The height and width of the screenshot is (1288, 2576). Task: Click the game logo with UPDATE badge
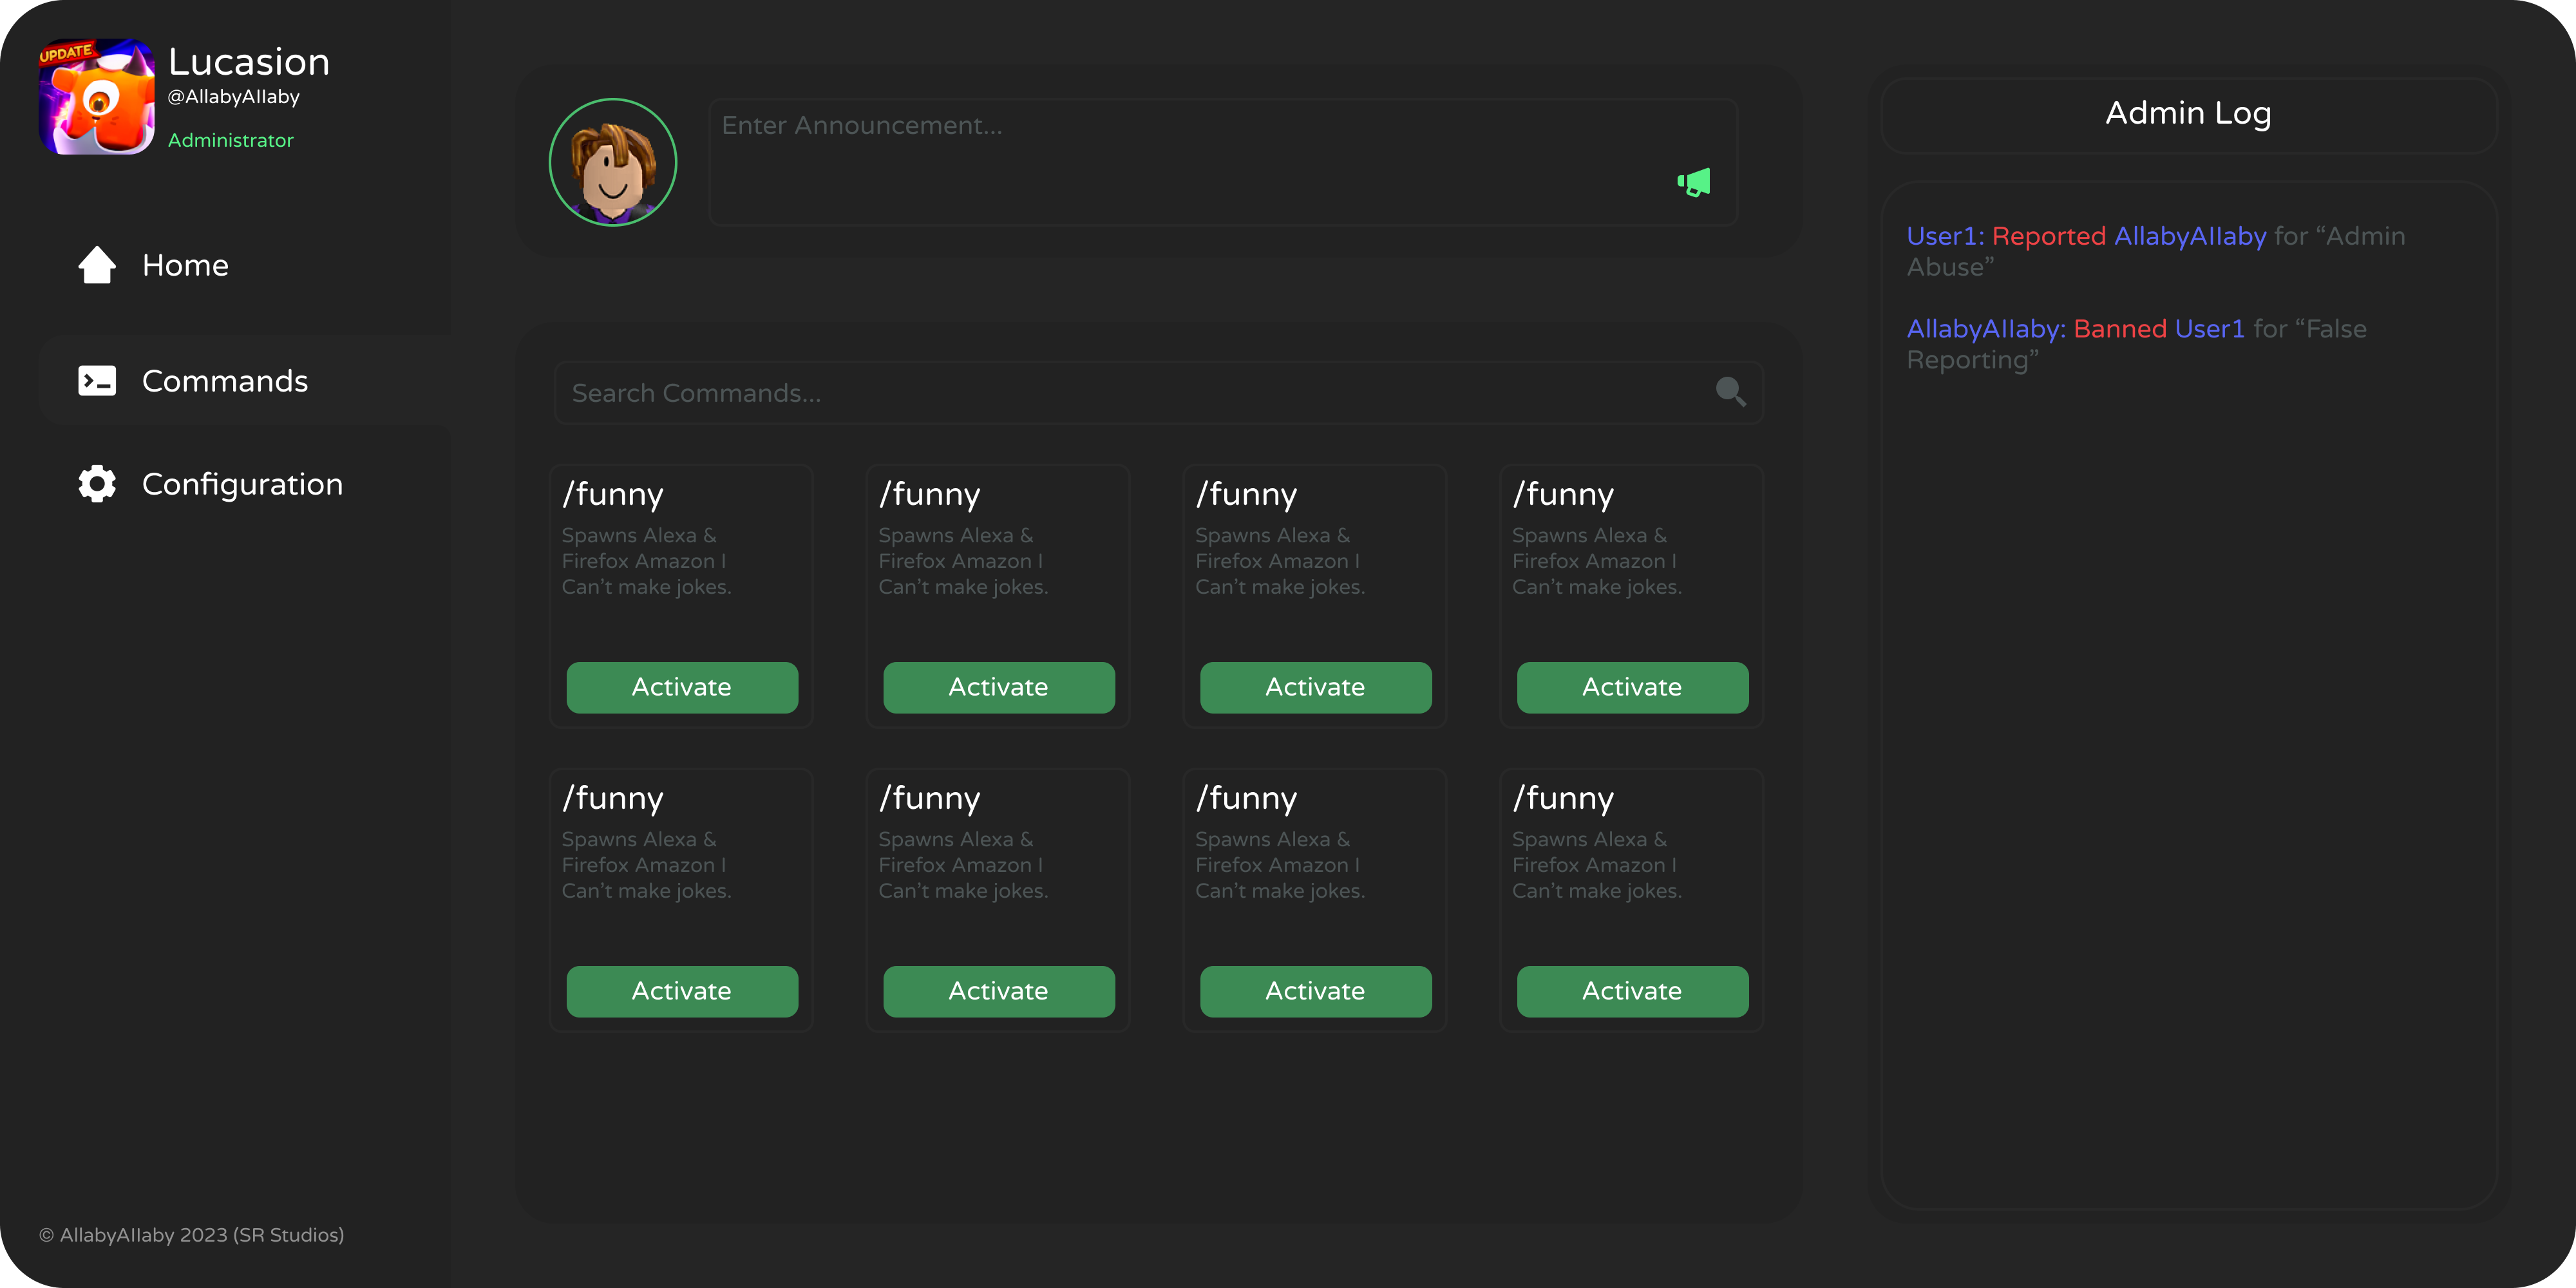(x=96, y=97)
